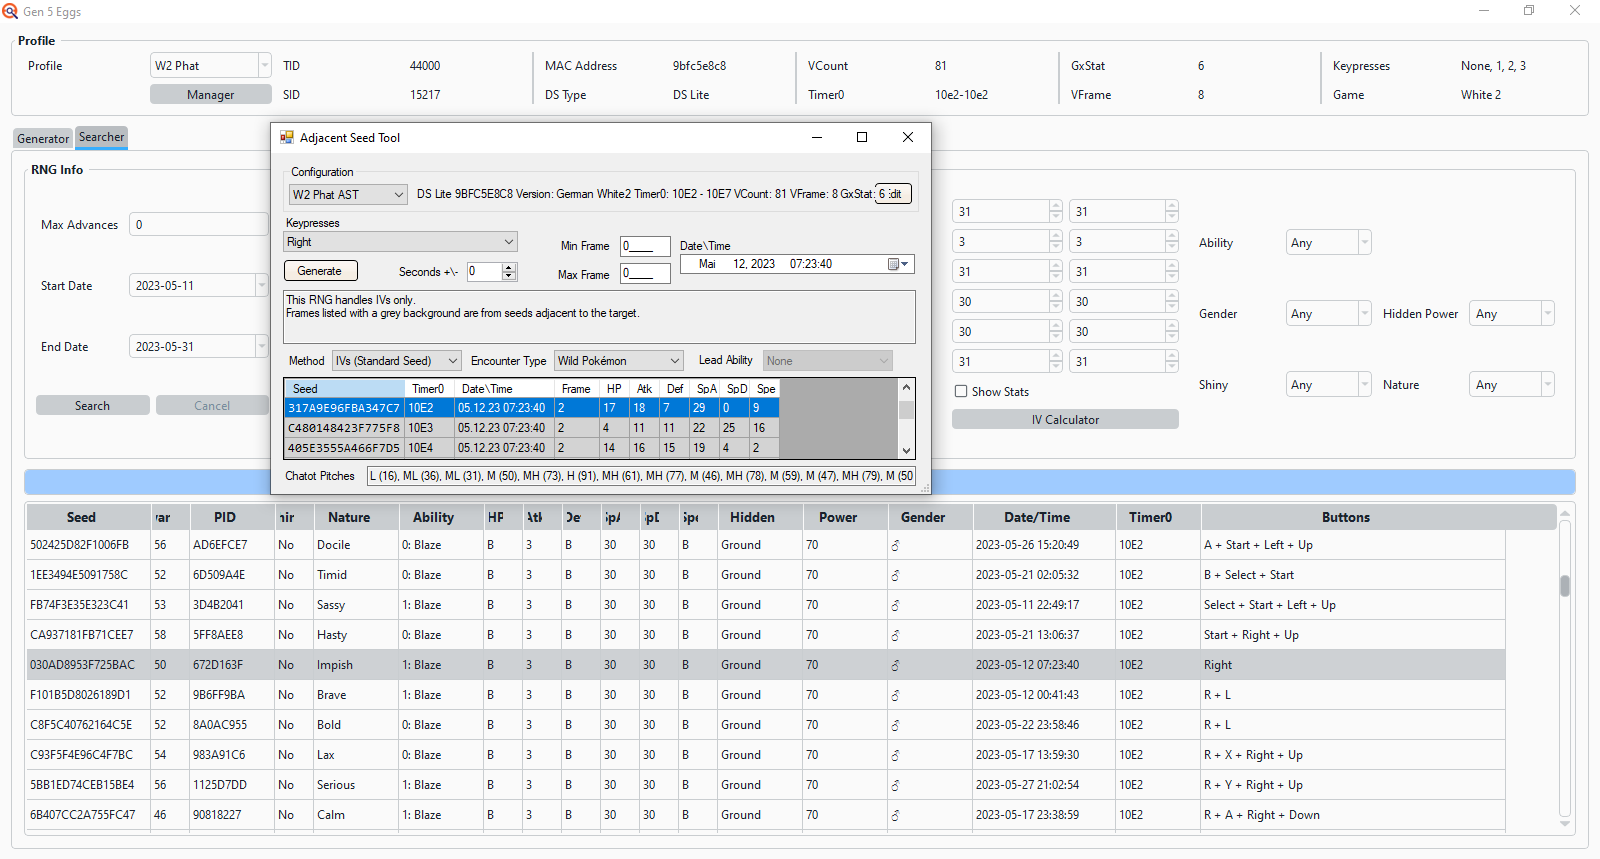
Task: Close the Adjacent Seed Tool dialog
Action: [908, 138]
